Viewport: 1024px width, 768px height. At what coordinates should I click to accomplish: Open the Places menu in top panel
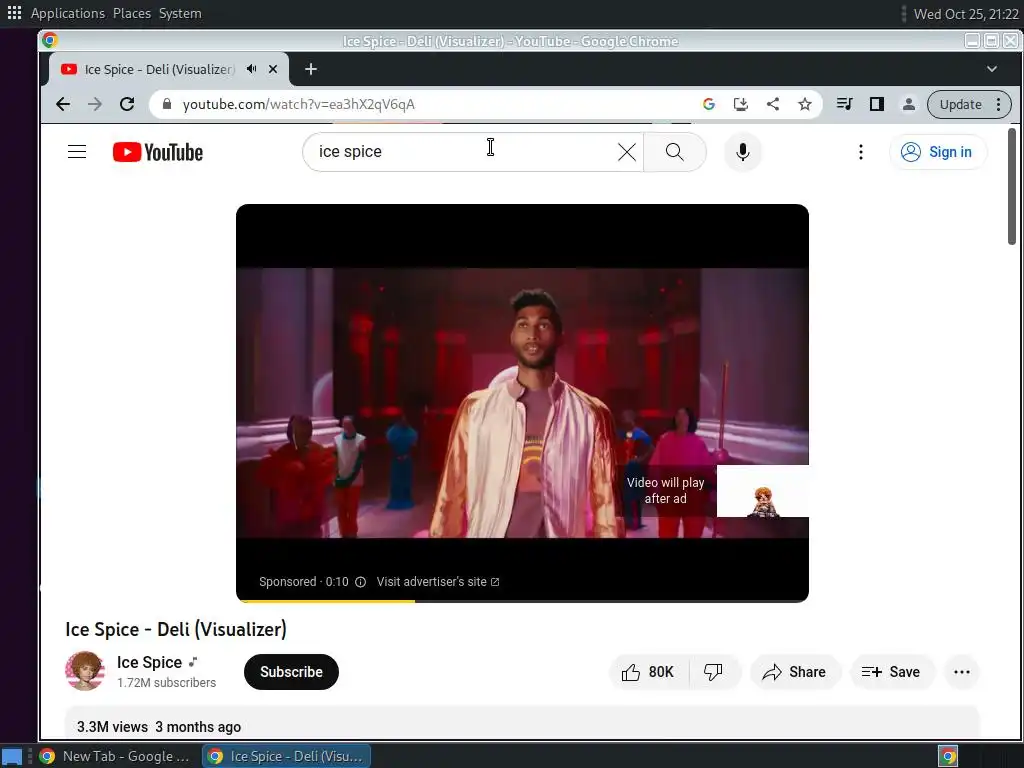tap(132, 13)
